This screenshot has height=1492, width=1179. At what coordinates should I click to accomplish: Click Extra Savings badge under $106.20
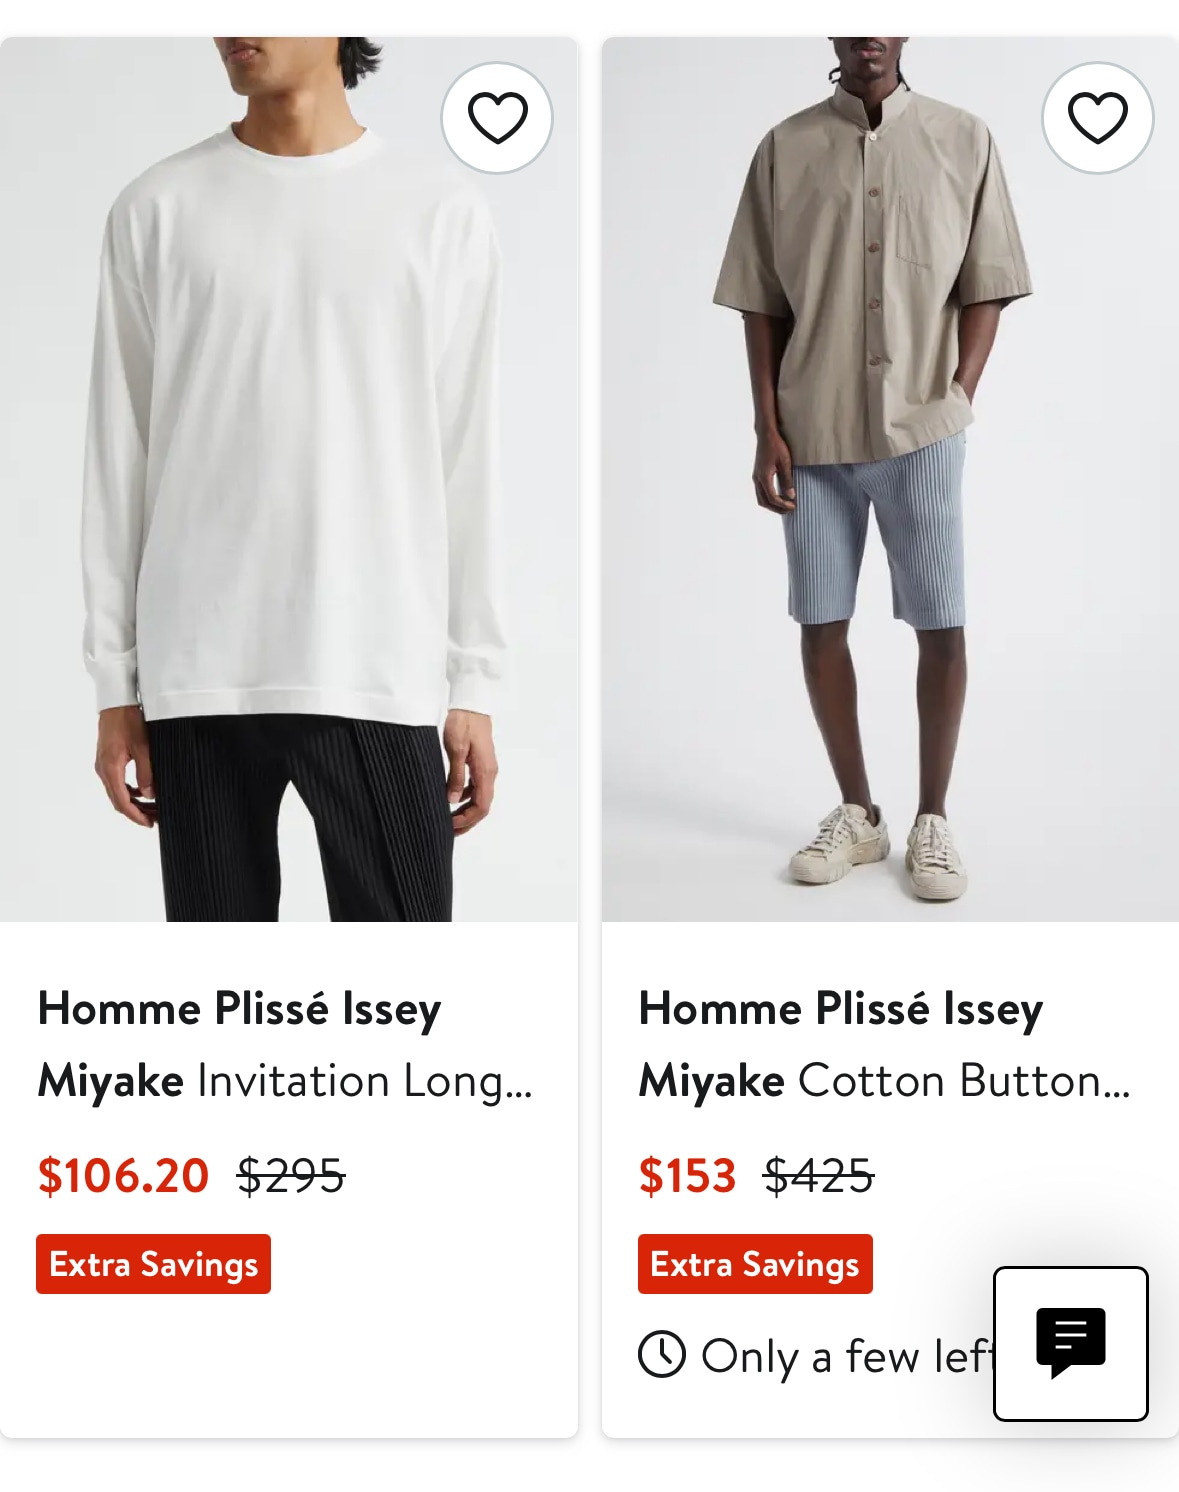point(154,1264)
